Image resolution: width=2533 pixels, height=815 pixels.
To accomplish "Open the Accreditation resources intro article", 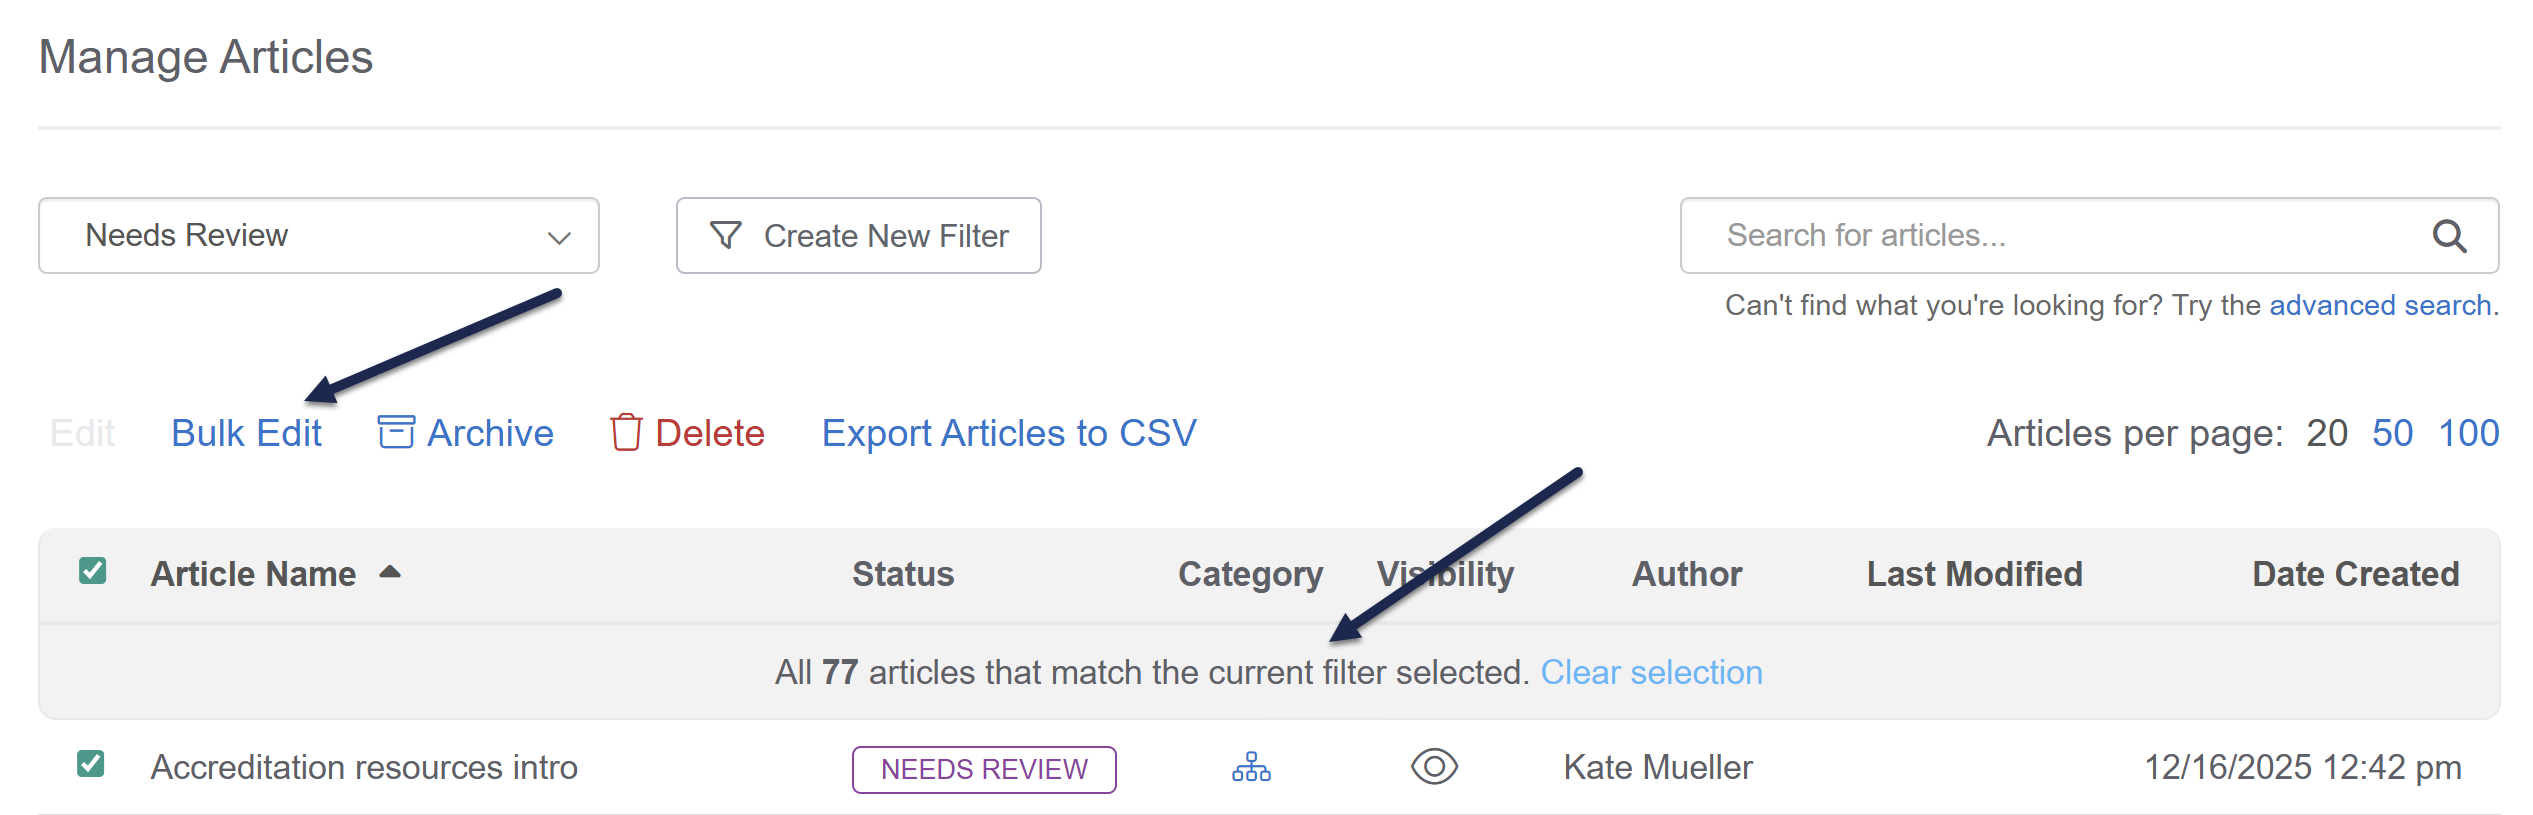I will pos(364,767).
